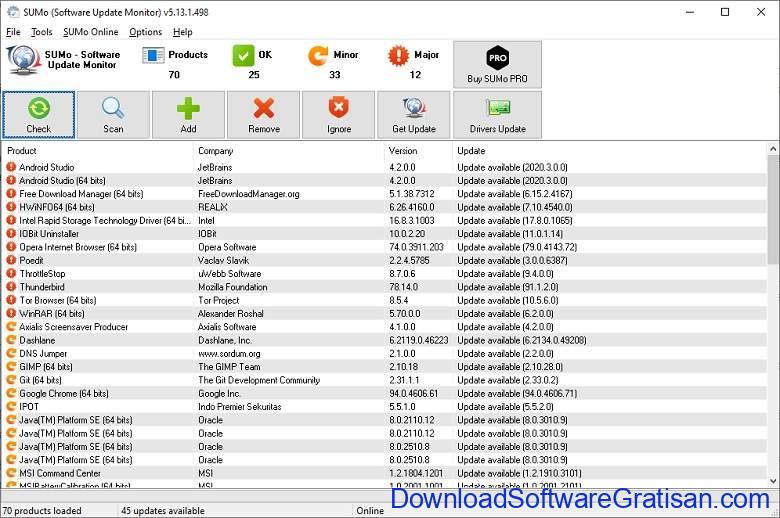The image size is (780, 518).
Task: Select the GIMP (64 bits) row
Action: [x=385, y=367]
